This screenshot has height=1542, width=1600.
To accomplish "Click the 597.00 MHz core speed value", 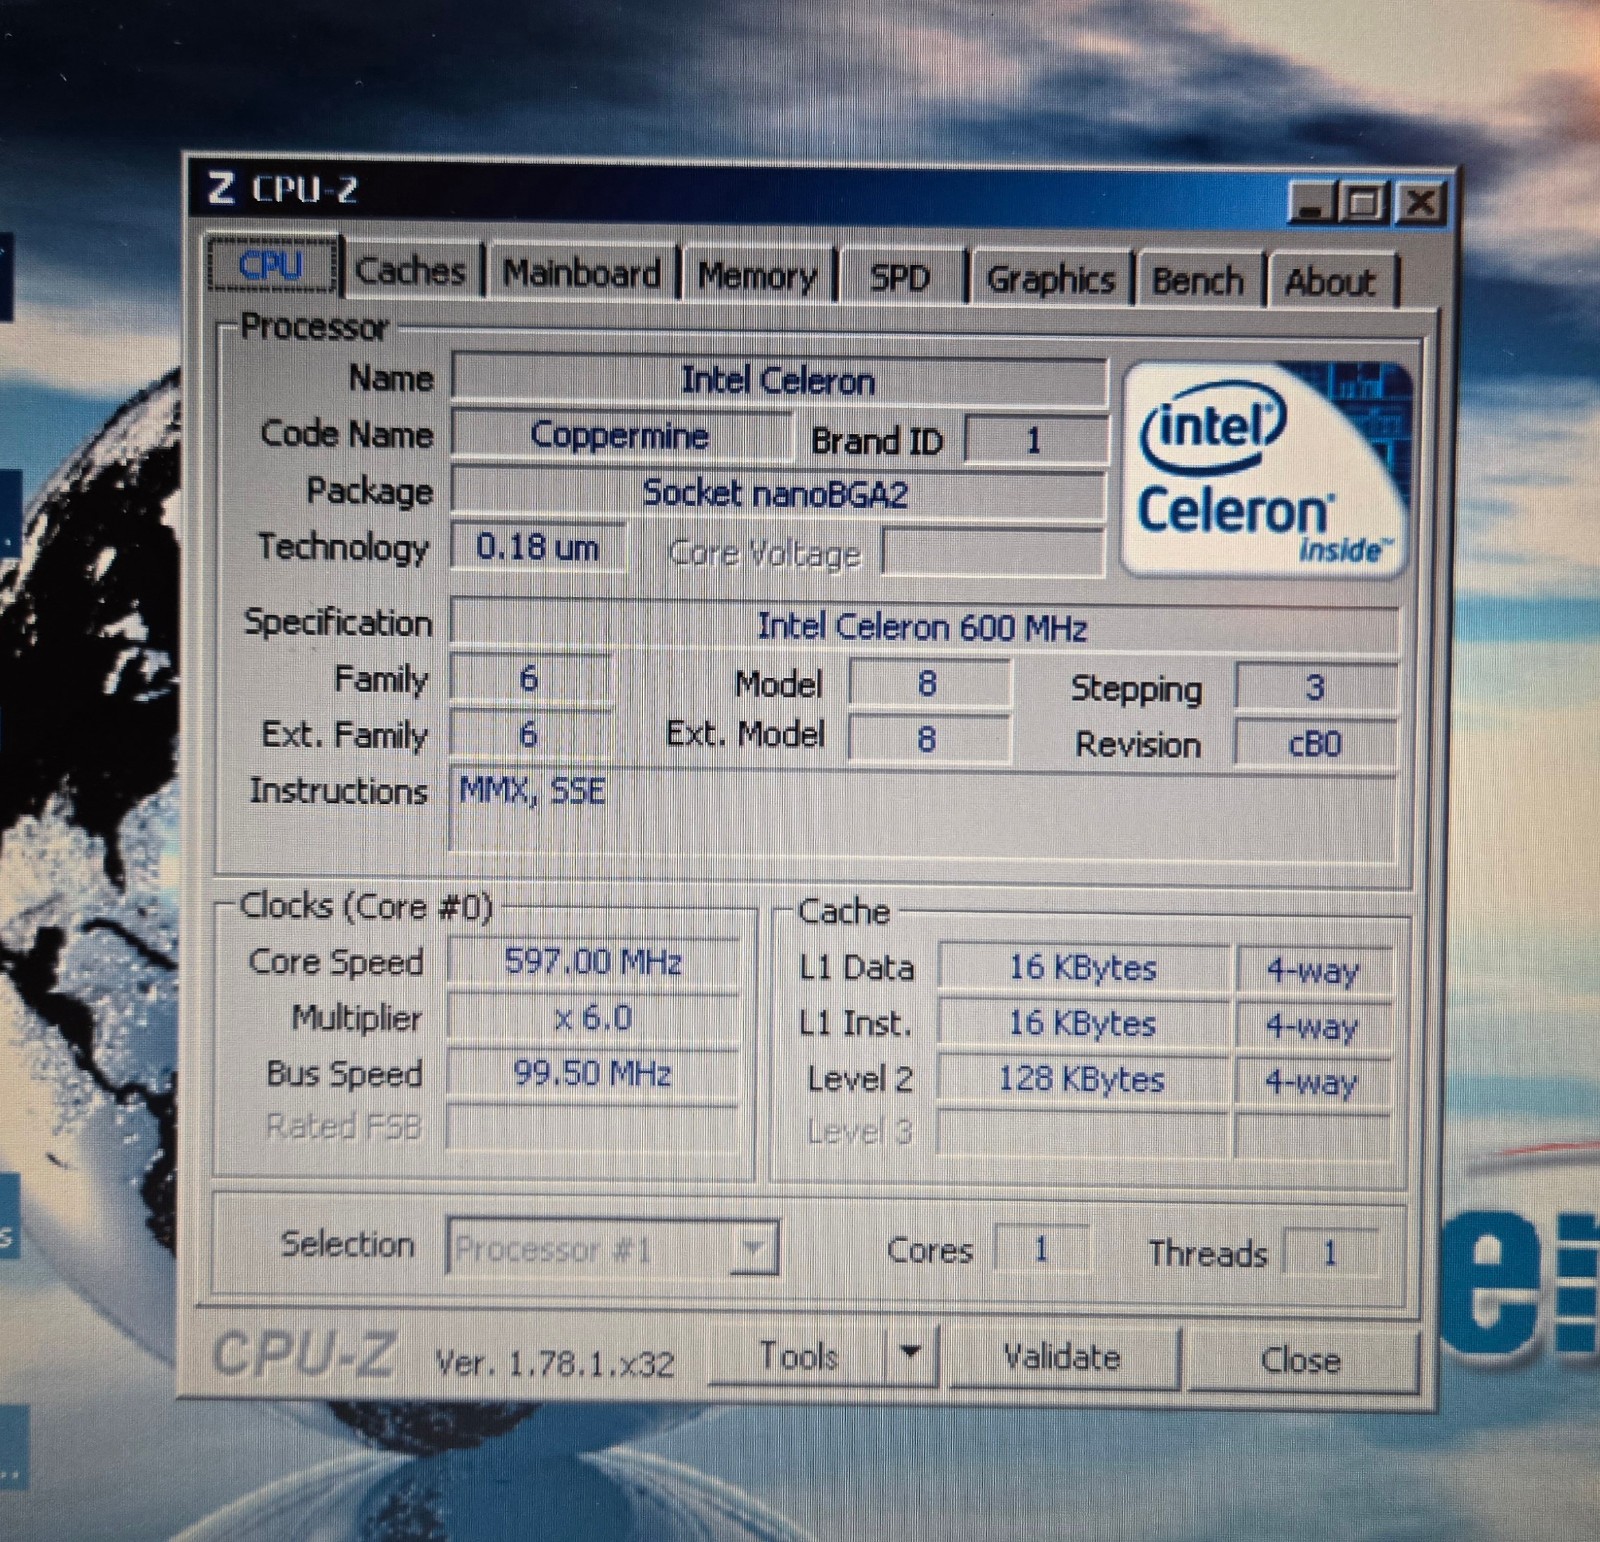I will click(x=593, y=962).
